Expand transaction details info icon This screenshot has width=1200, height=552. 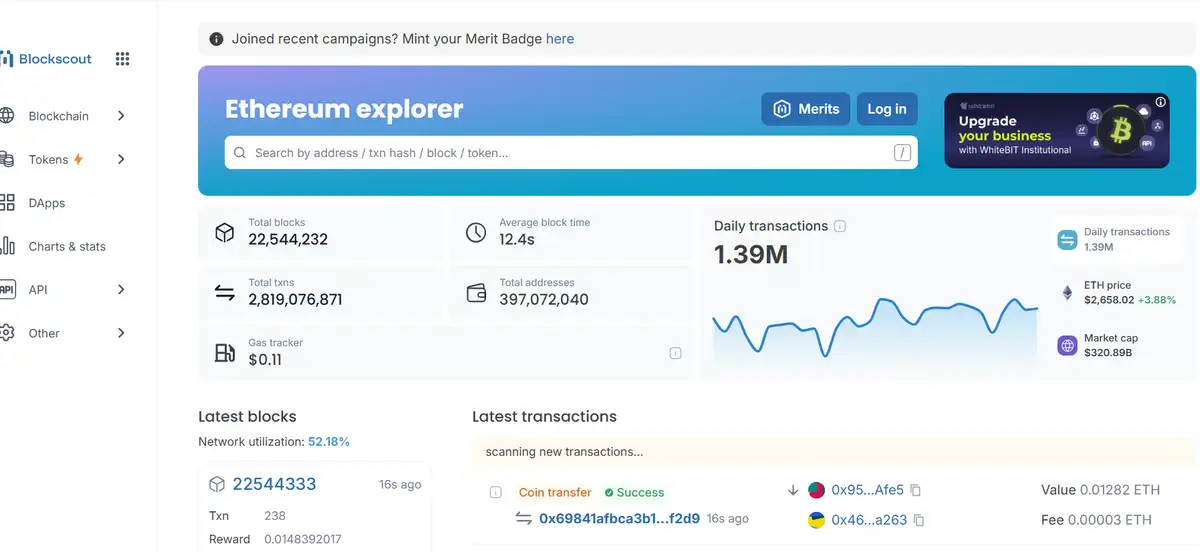coord(495,492)
